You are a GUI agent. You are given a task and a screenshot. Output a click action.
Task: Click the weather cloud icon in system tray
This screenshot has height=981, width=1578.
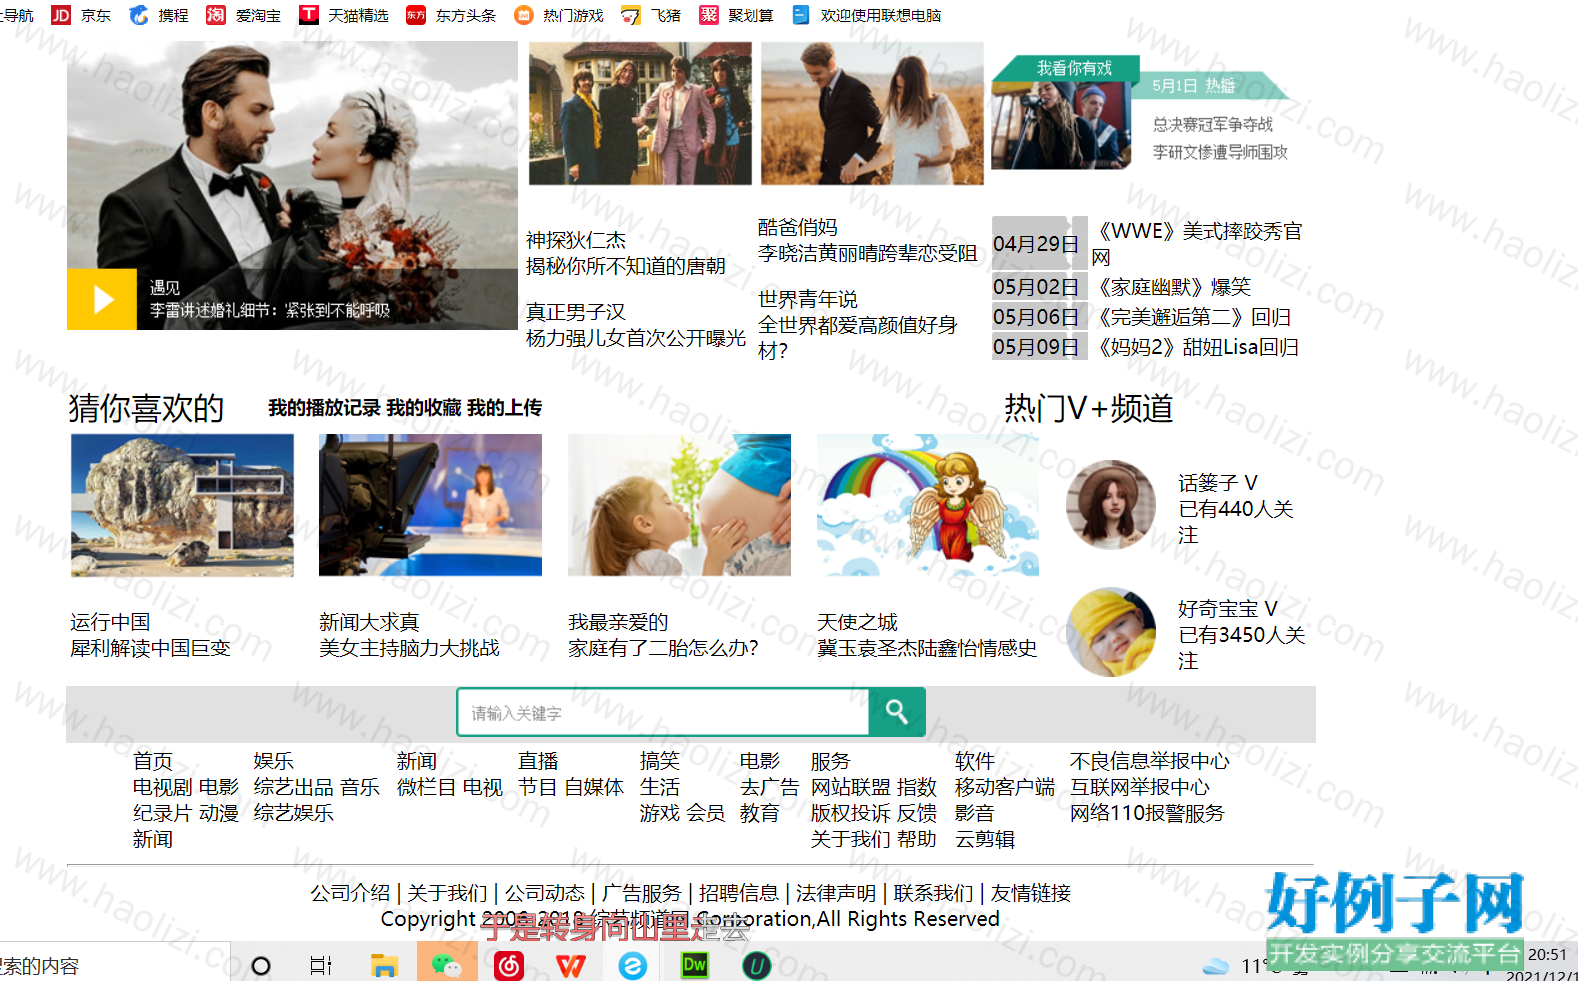pos(1216,966)
